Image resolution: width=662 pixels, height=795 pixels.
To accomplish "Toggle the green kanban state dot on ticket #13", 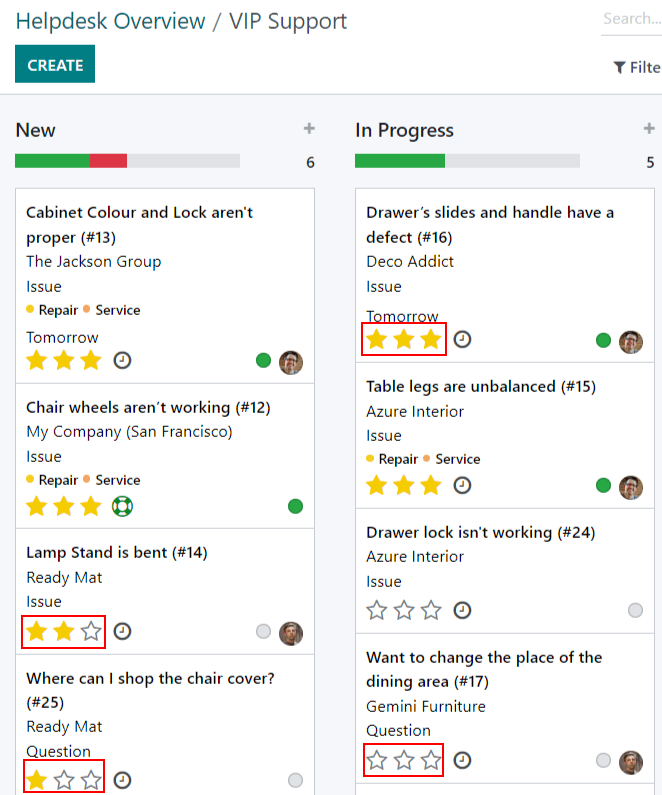I will tap(263, 360).
